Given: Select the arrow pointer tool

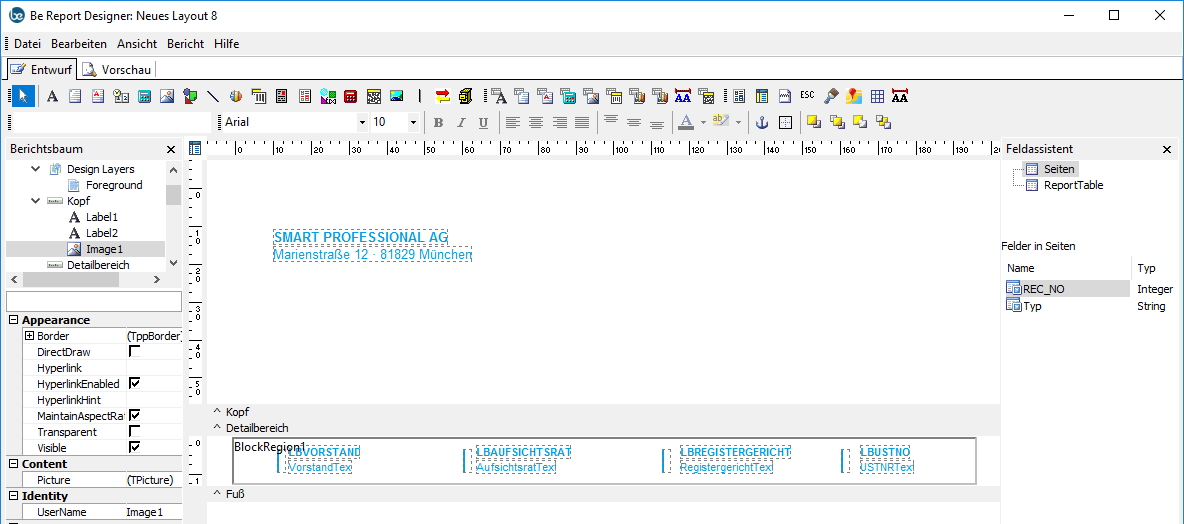Looking at the screenshot, I should tap(24, 96).
